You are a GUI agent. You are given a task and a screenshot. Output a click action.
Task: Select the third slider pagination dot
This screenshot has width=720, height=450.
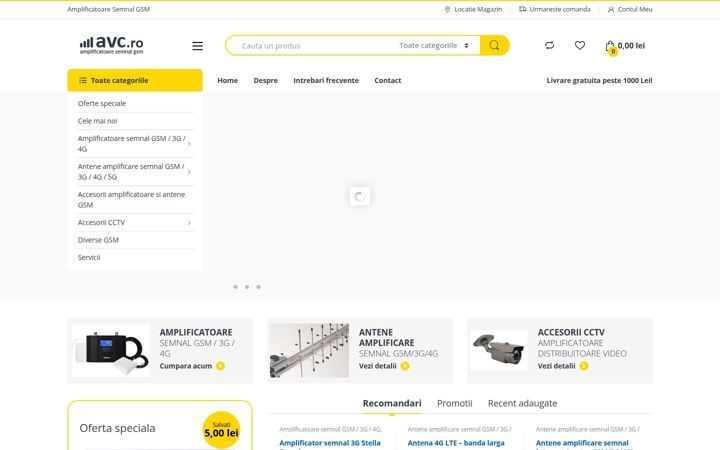[259, 287]
